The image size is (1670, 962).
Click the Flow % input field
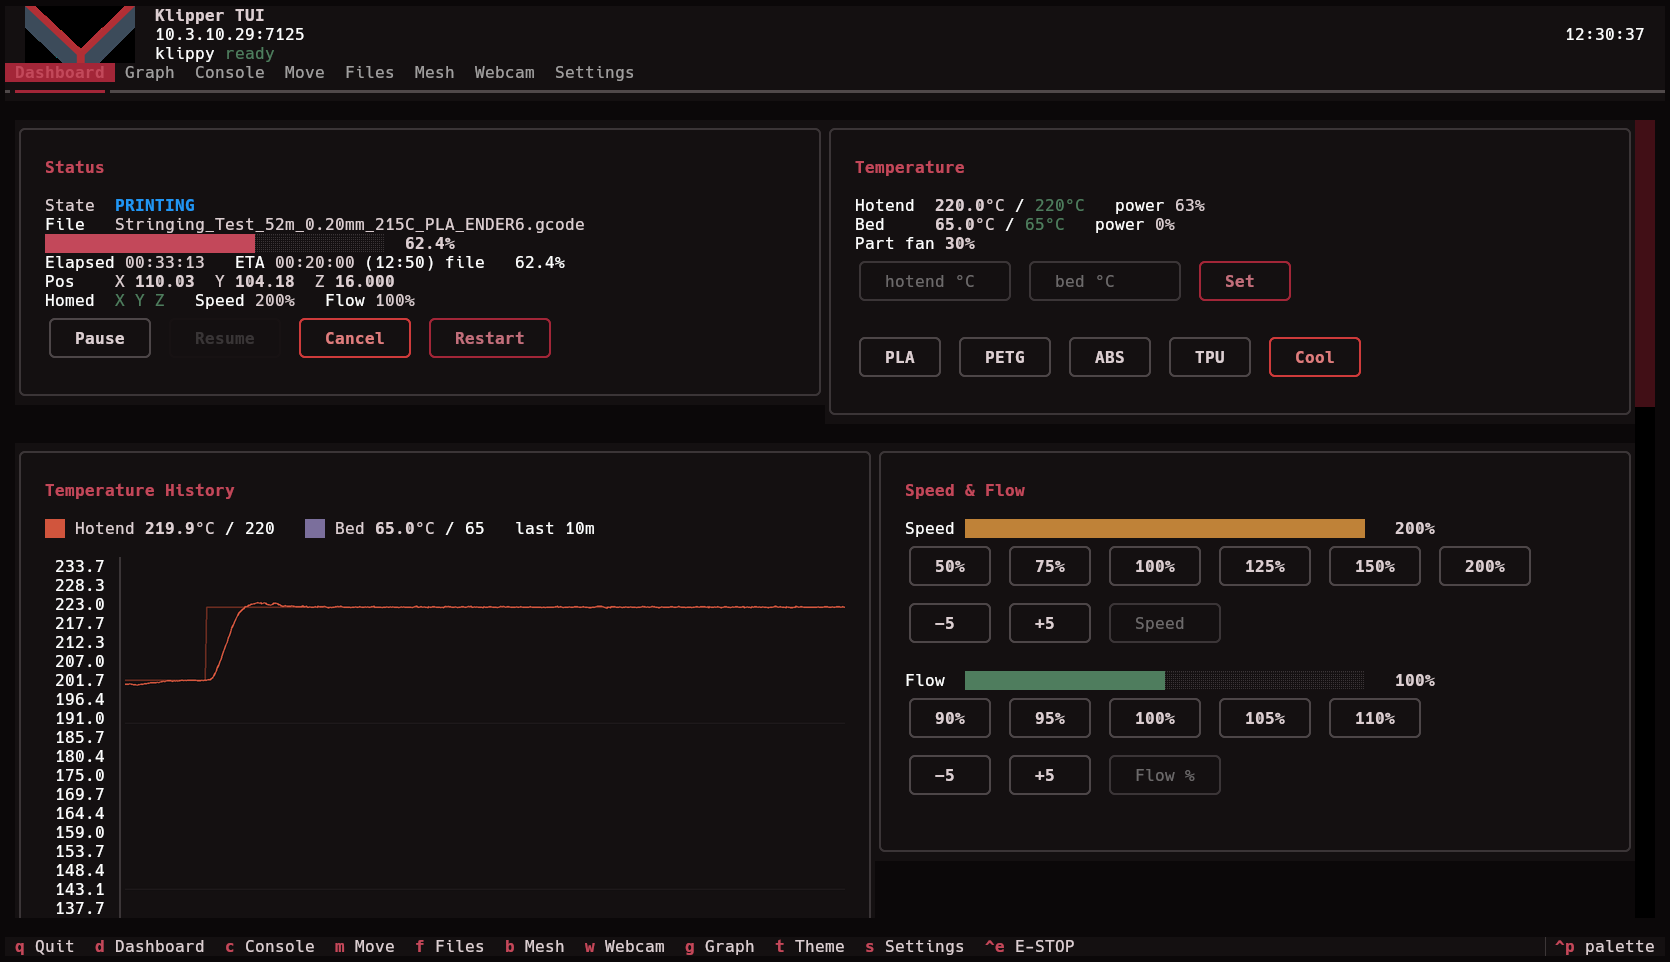pyautogui.click(x=1165, y=775)
